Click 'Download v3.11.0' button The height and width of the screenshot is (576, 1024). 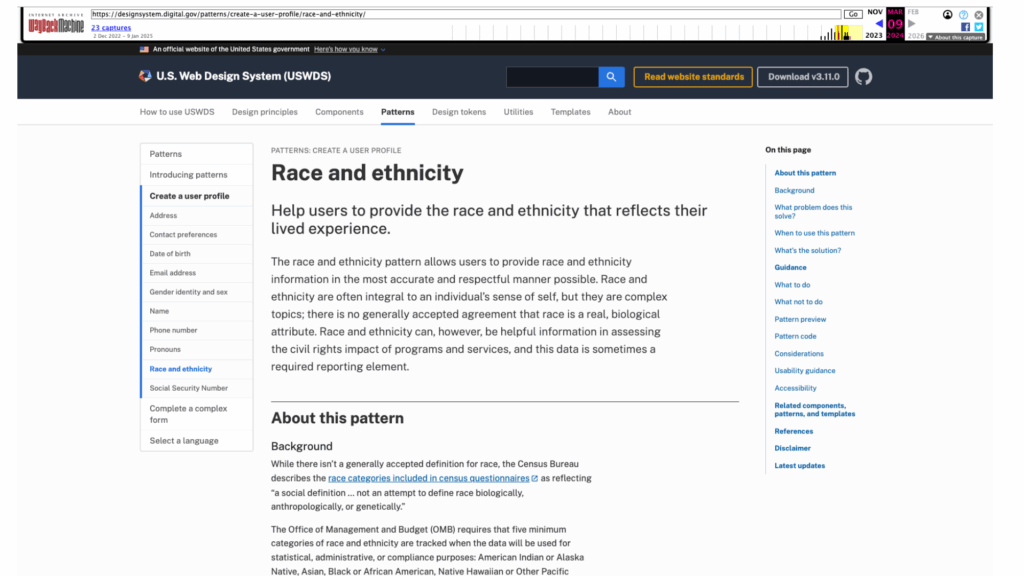tap(802, 77)
